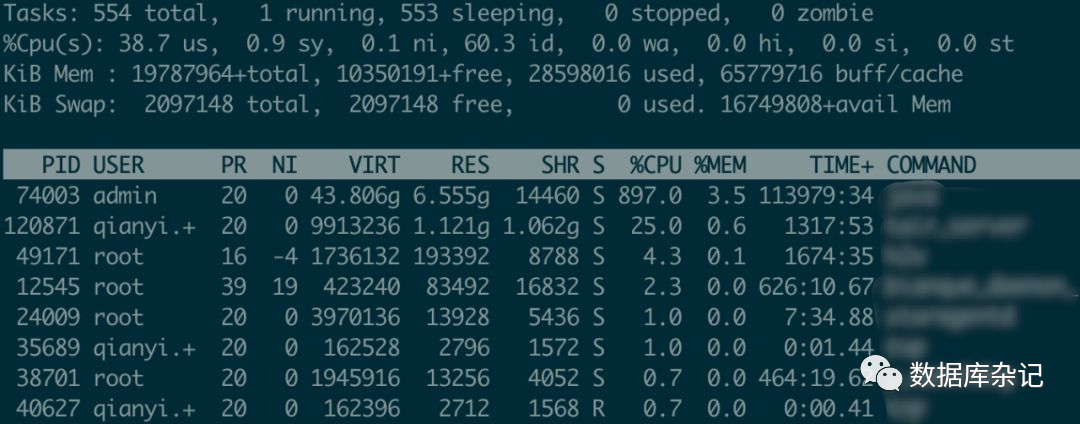
Task: Click PID 35689 process entry
Action: pyautogui.click(x=540, y=348)
